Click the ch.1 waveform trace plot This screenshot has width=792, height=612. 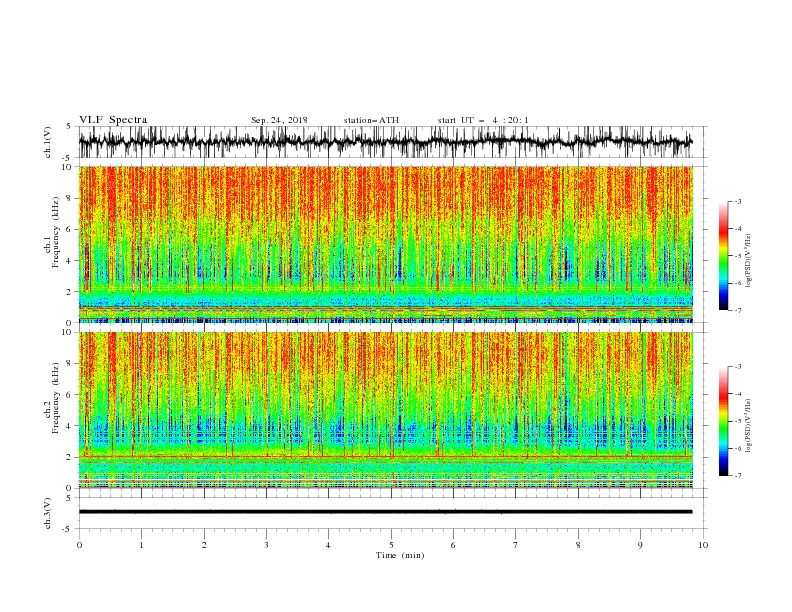pos(385,142)
